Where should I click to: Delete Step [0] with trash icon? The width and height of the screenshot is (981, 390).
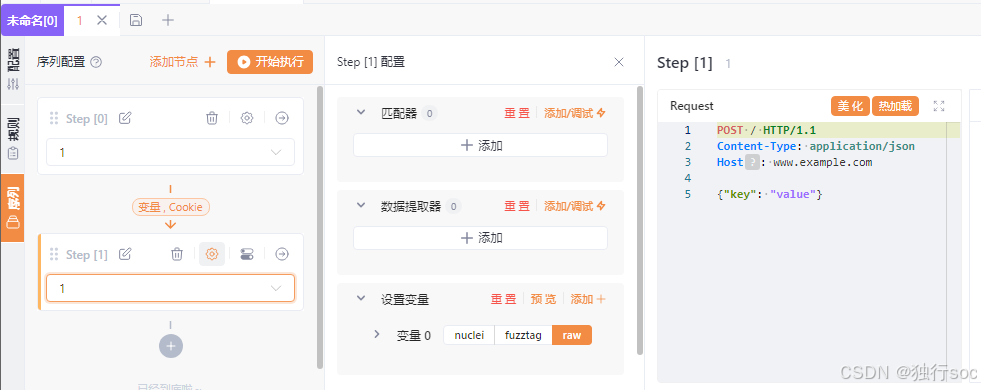[x=212, y=118]
